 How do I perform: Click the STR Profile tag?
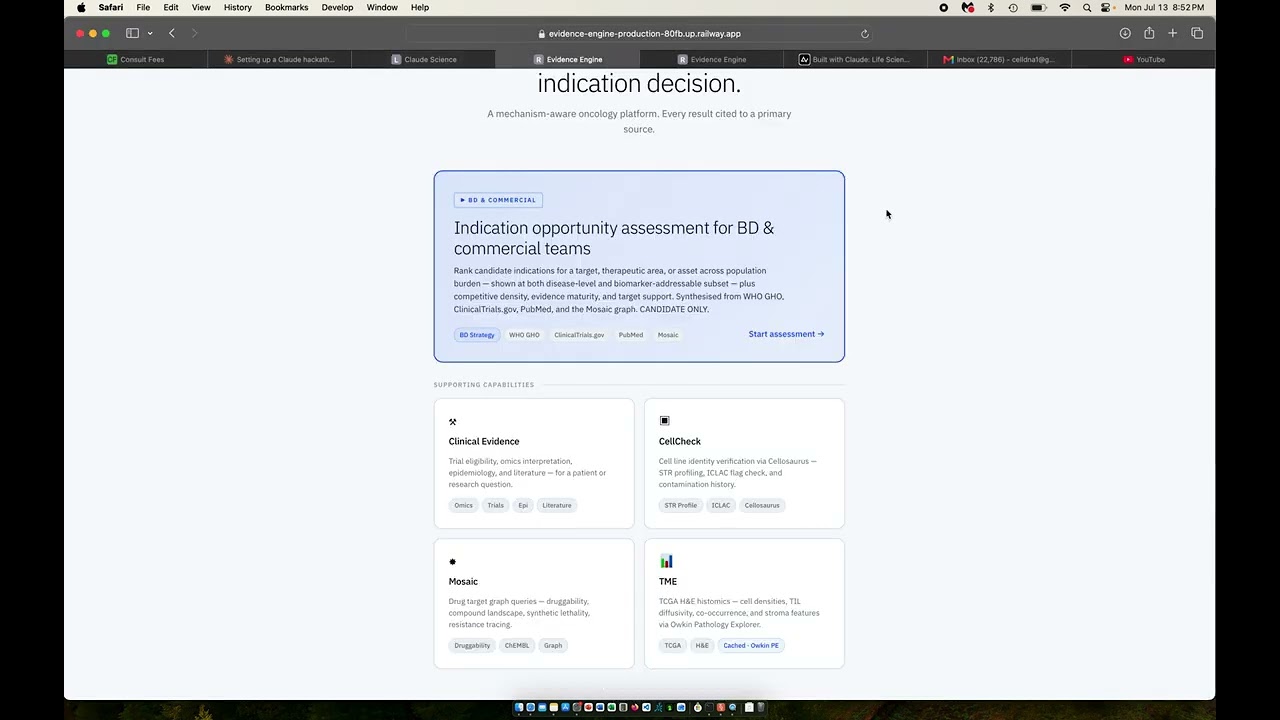(681, 505)
